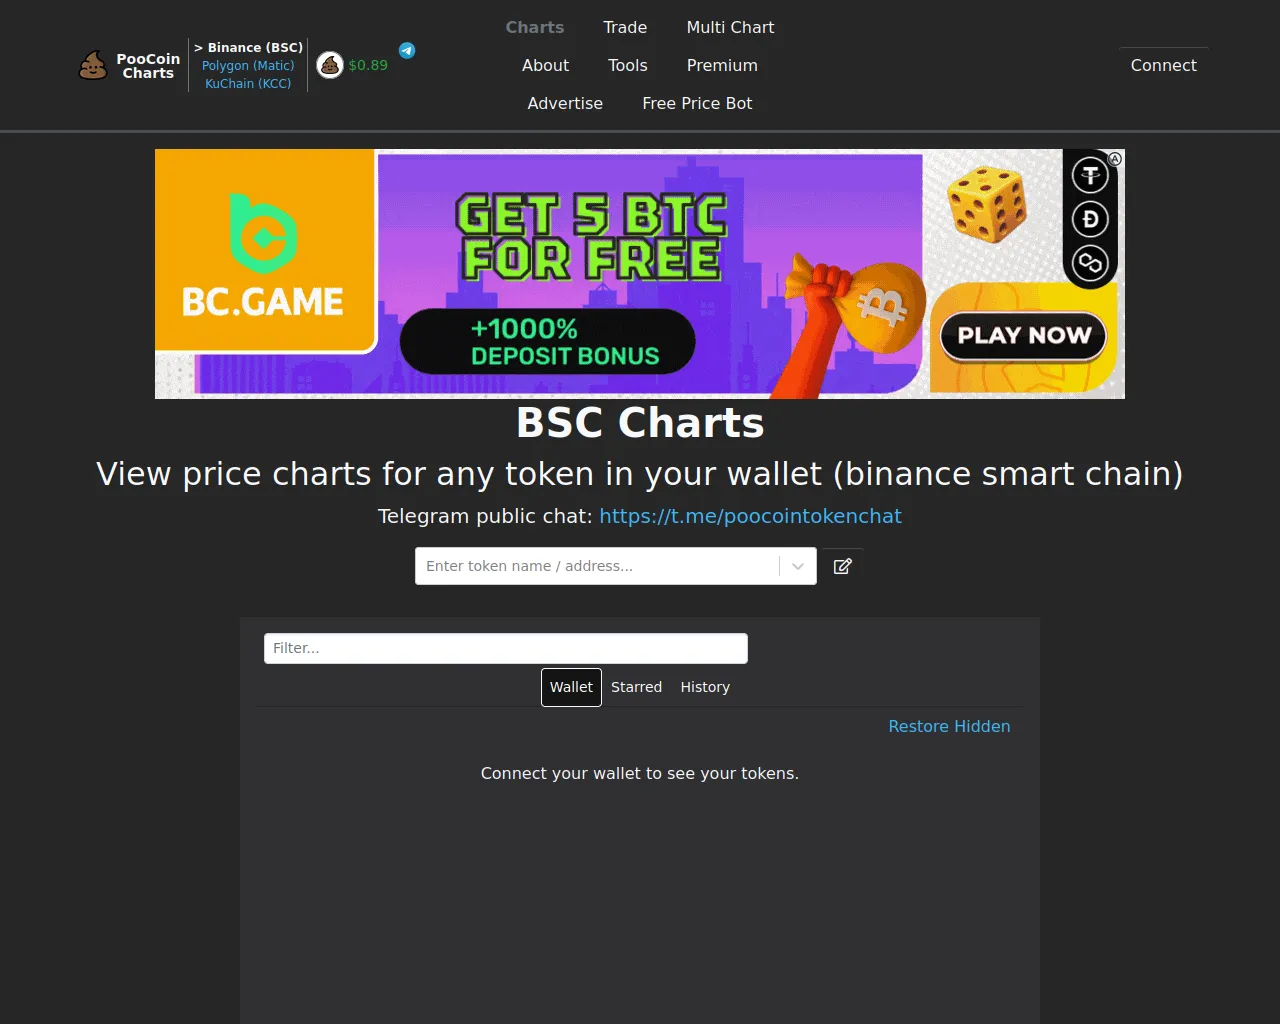Click the Telegram icon near the price

click(x=407, y=50)
